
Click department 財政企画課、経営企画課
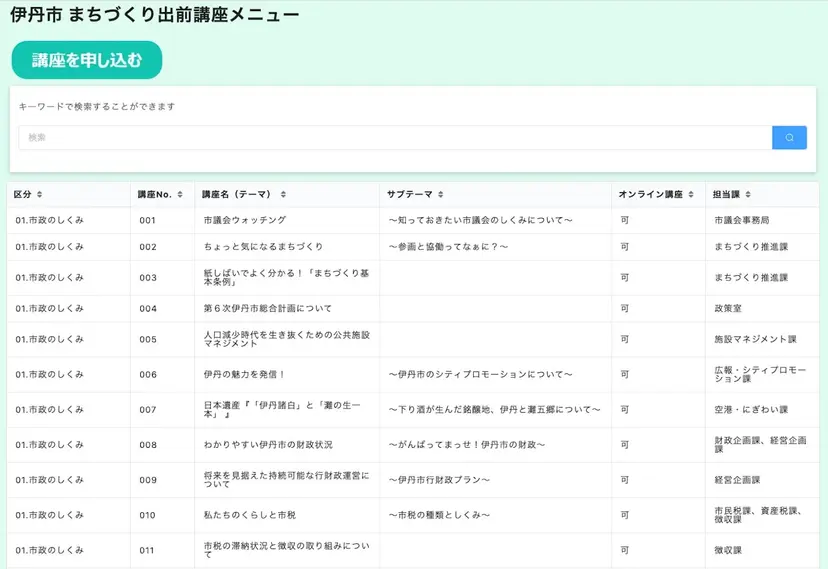(760, 445)
